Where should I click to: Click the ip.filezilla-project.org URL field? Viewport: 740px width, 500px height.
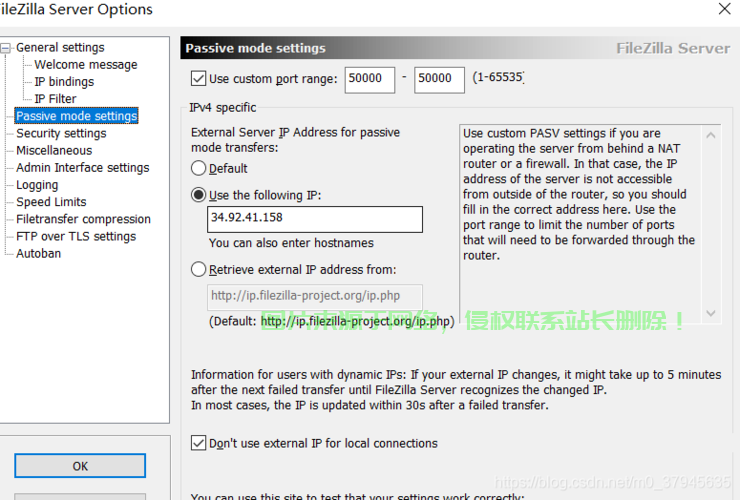[315, 297]
